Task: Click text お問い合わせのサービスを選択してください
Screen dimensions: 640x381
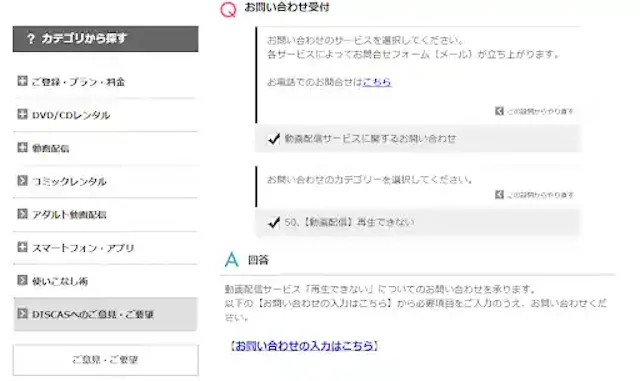Action: pos(365,40)
